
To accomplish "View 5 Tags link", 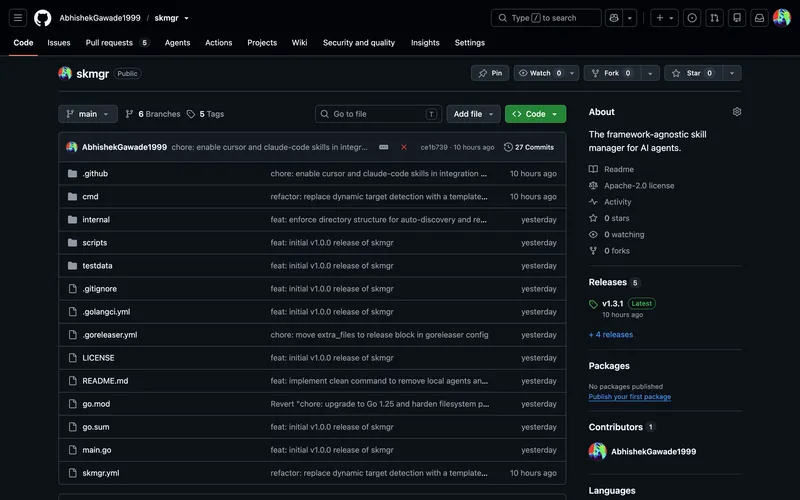I will (206, 114).
